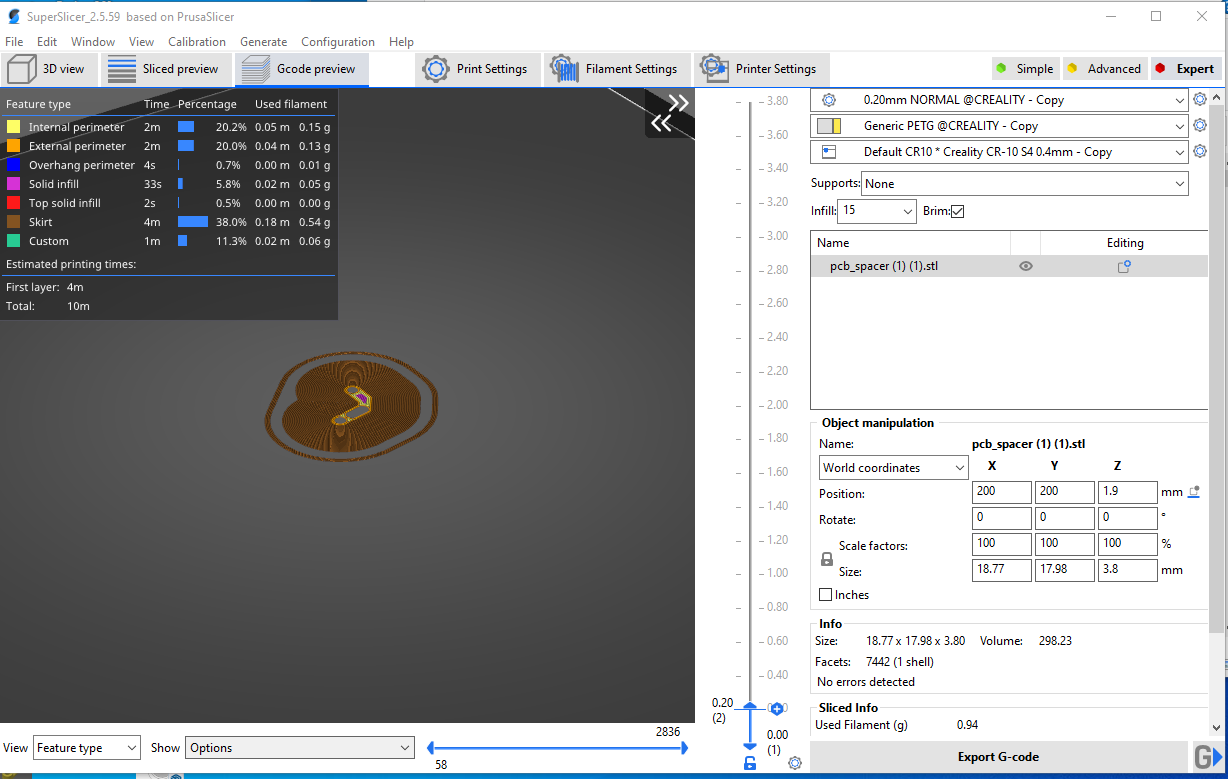Hide pcb_spacer using its eye icon
Screen dimensions: 1228x779
[x=1025, y=265]
